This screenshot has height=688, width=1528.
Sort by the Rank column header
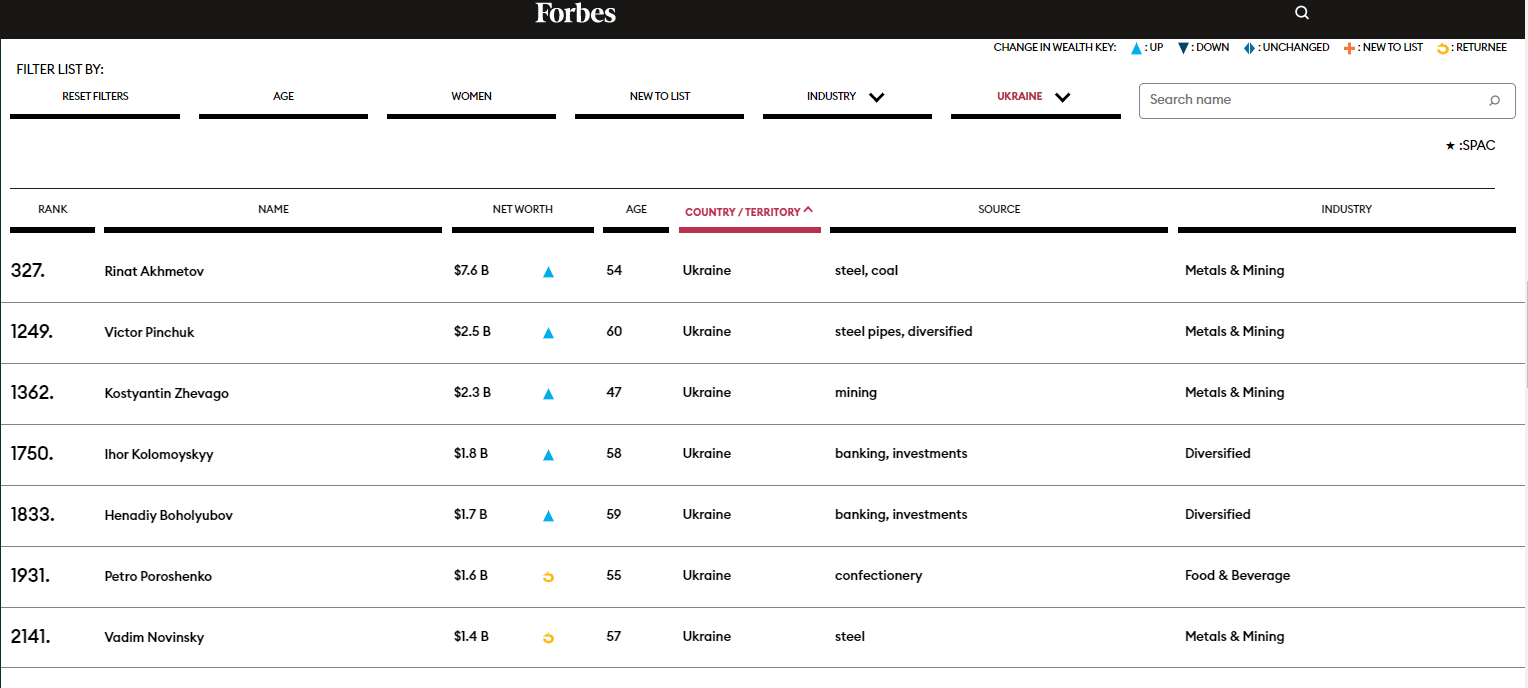coord(53,210)
